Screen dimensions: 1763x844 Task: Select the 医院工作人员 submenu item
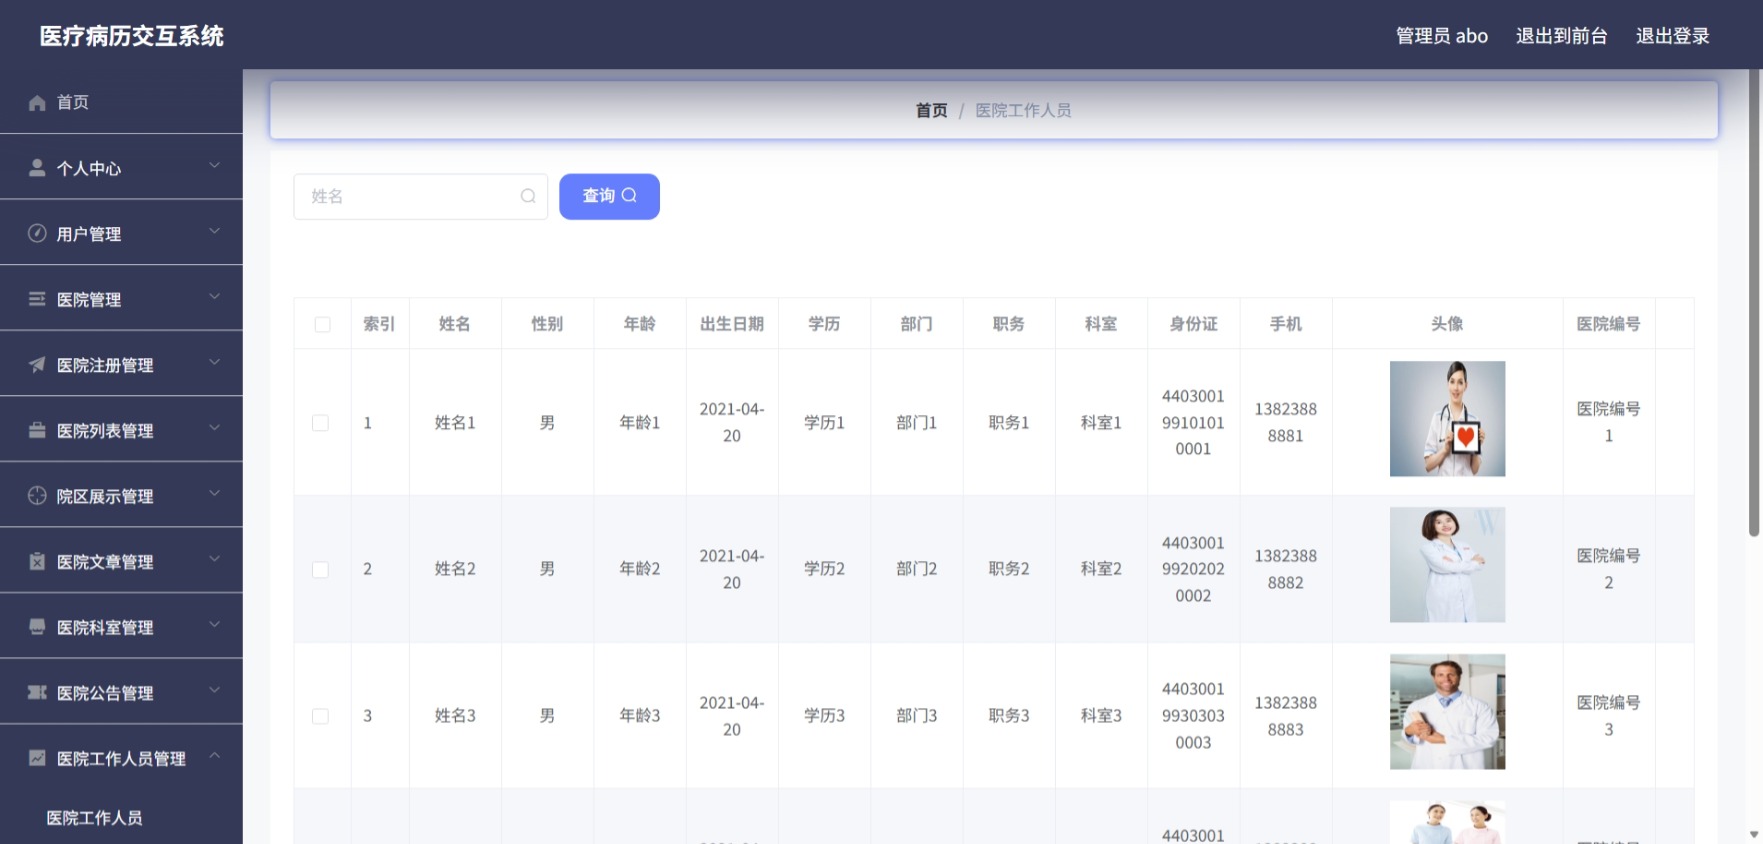click(94, 818)
